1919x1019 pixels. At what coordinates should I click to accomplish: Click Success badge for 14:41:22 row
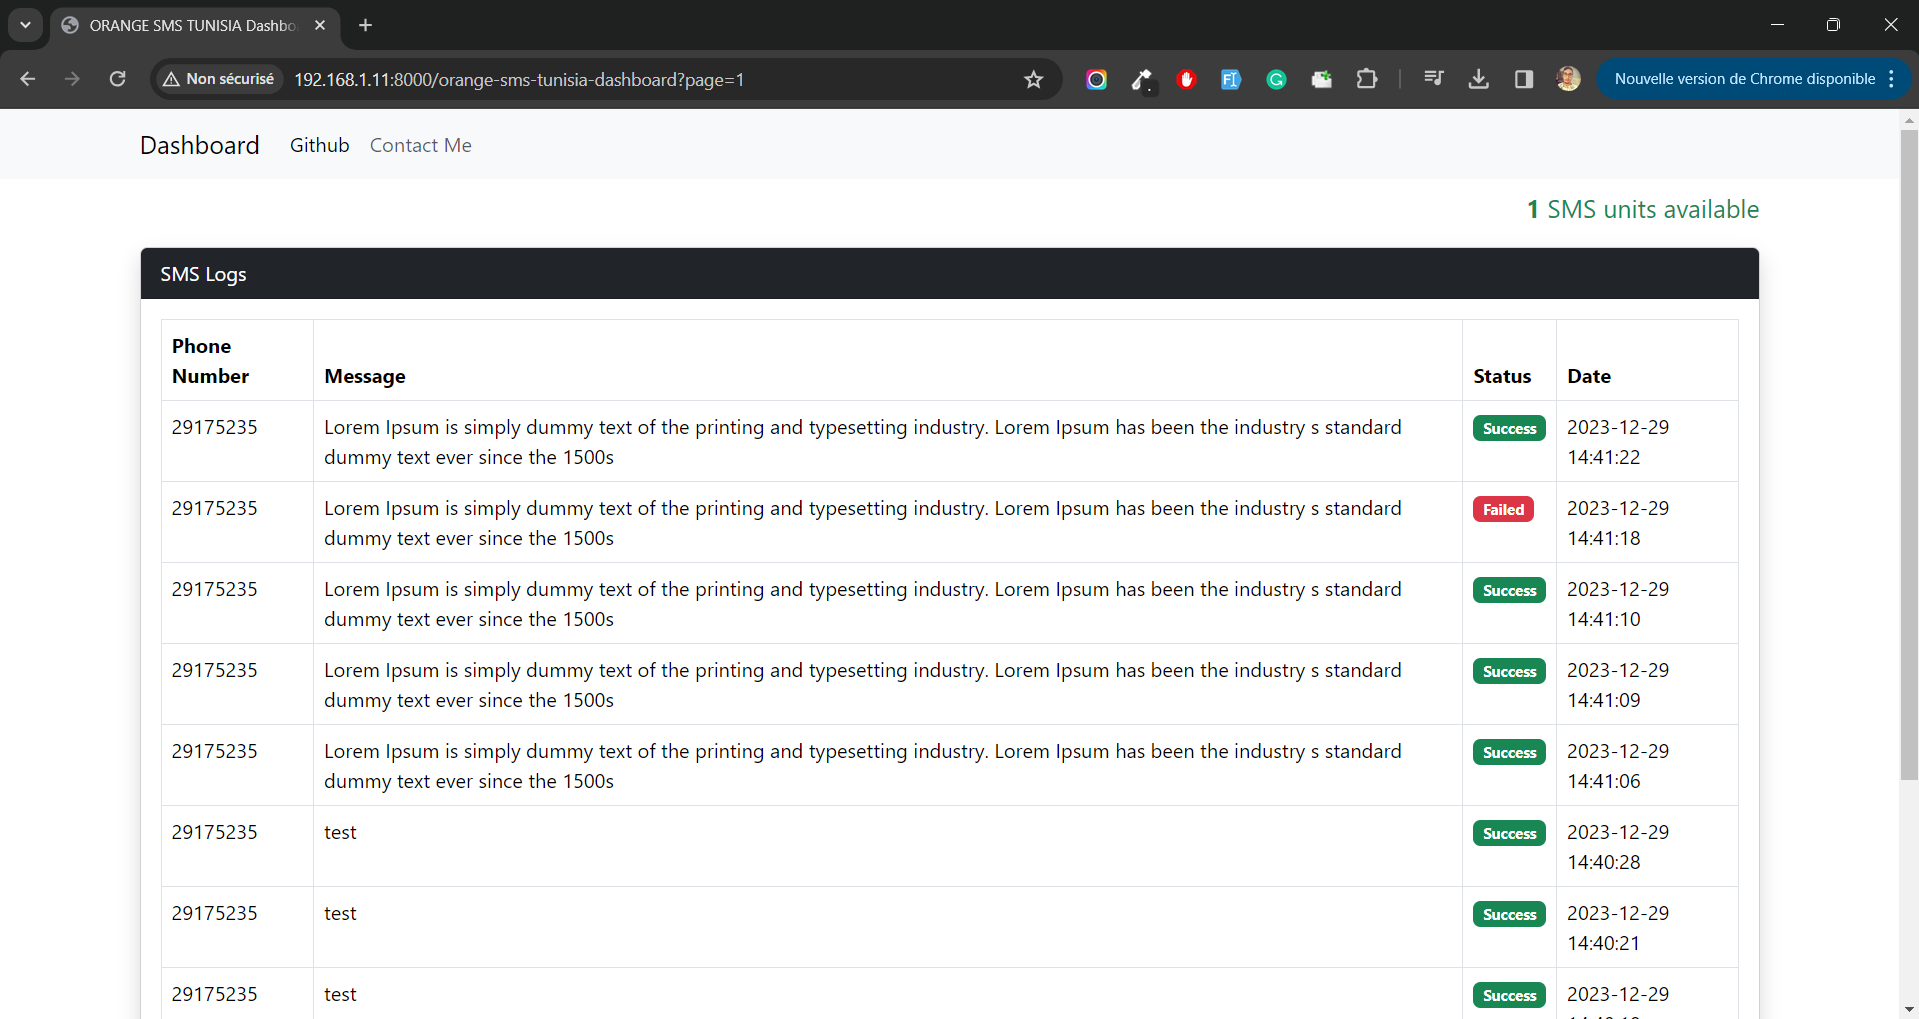coord(1509,428)
